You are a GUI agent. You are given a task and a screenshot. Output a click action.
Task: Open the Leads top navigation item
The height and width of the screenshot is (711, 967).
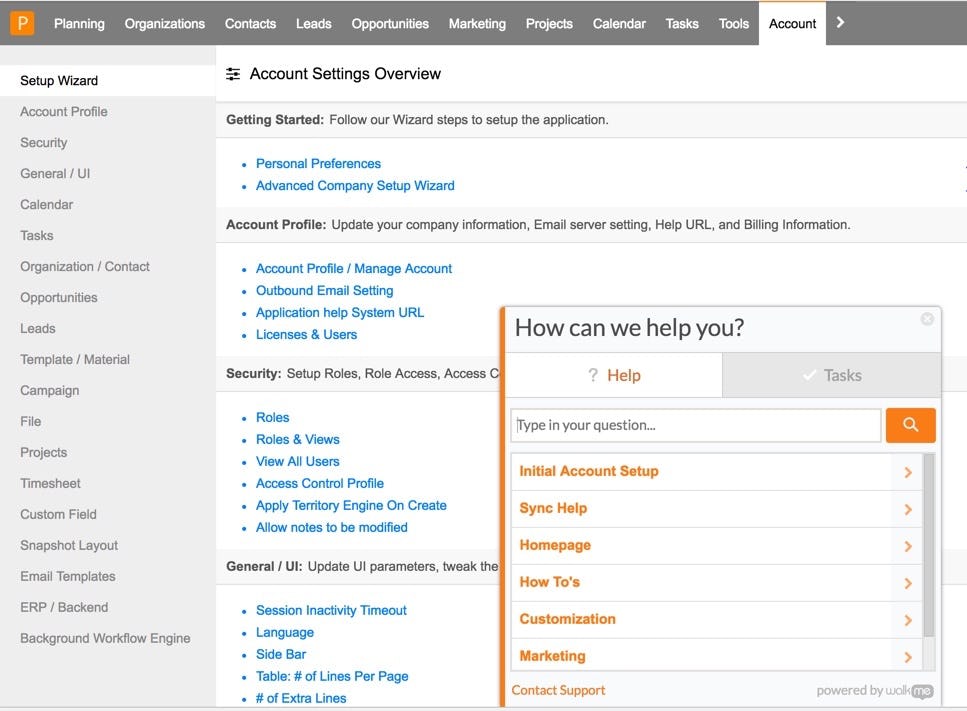tap(313, 23)
